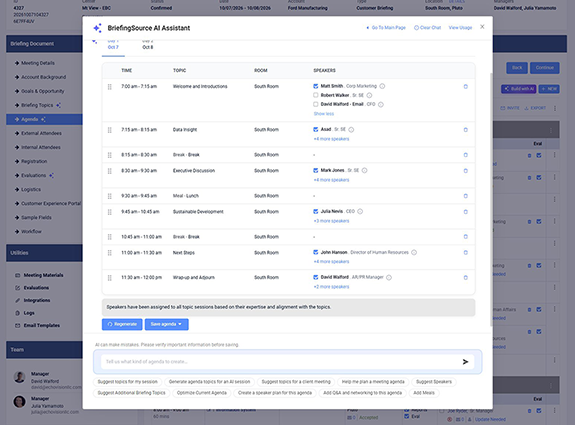Delete the Welcome and Introductions row via trash icon
The height and width of the screenshot is (425, 575).
coord(466,87)
